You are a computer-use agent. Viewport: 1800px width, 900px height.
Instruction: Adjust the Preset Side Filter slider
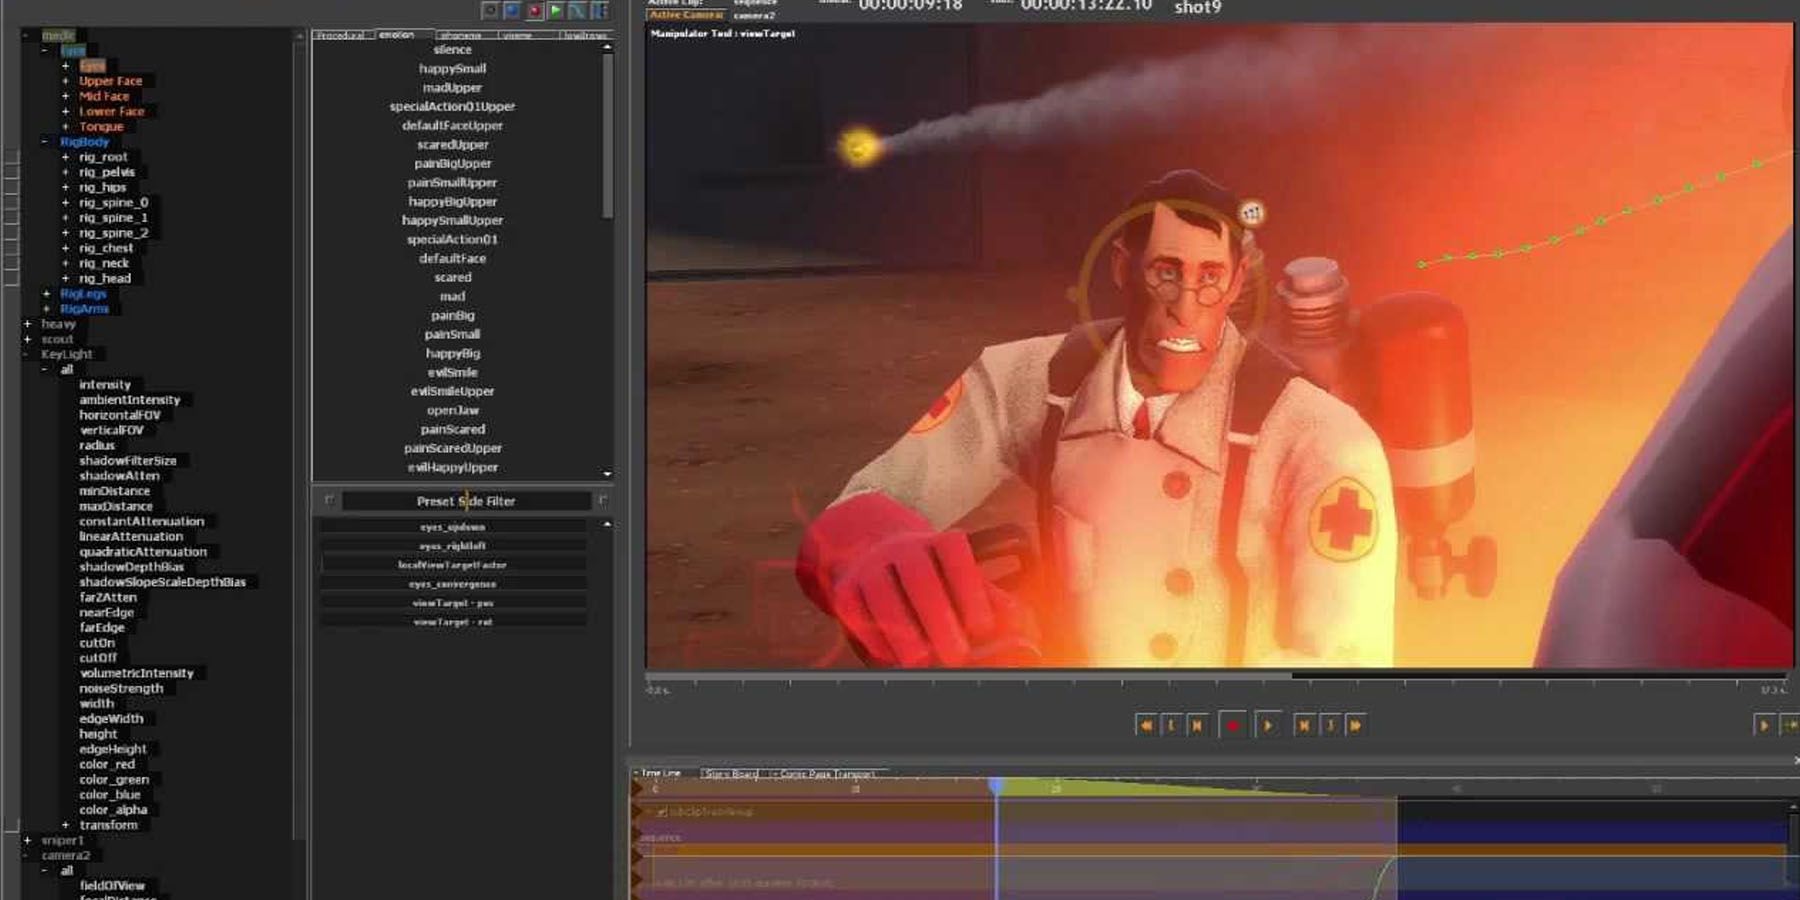pos(466,501)
